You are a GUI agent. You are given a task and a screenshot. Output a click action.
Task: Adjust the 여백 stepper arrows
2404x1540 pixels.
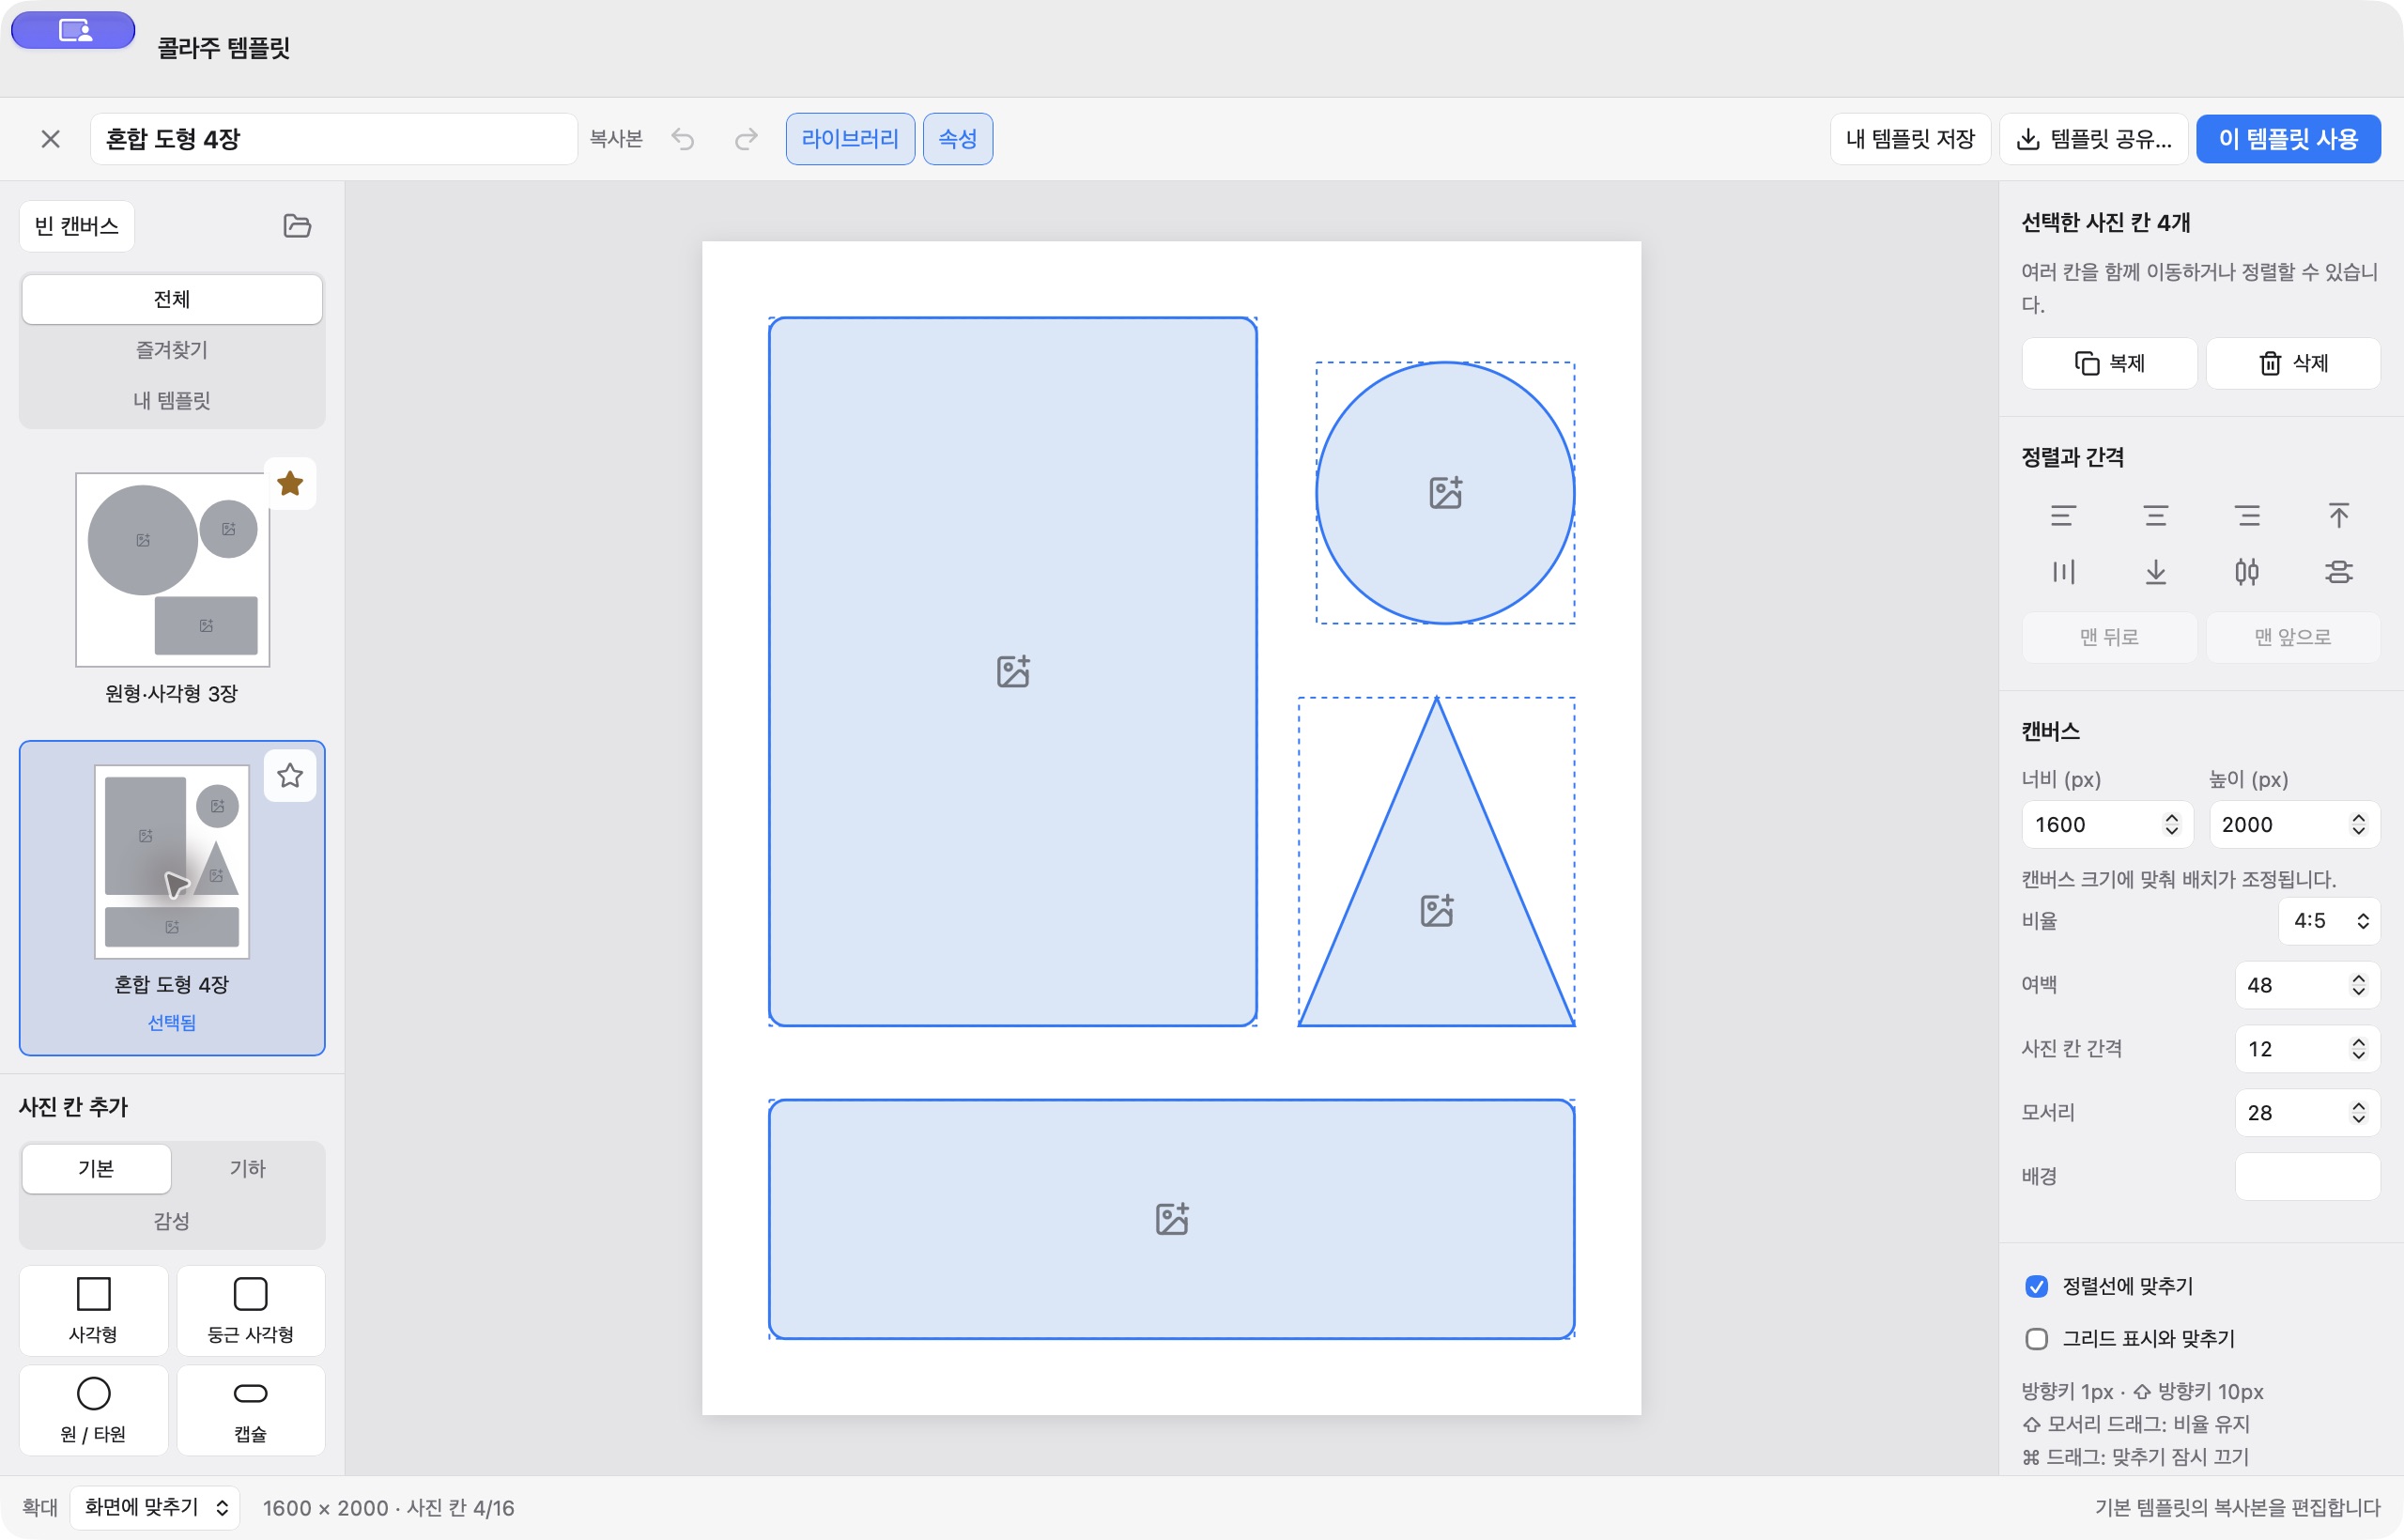pos(2358,985)
